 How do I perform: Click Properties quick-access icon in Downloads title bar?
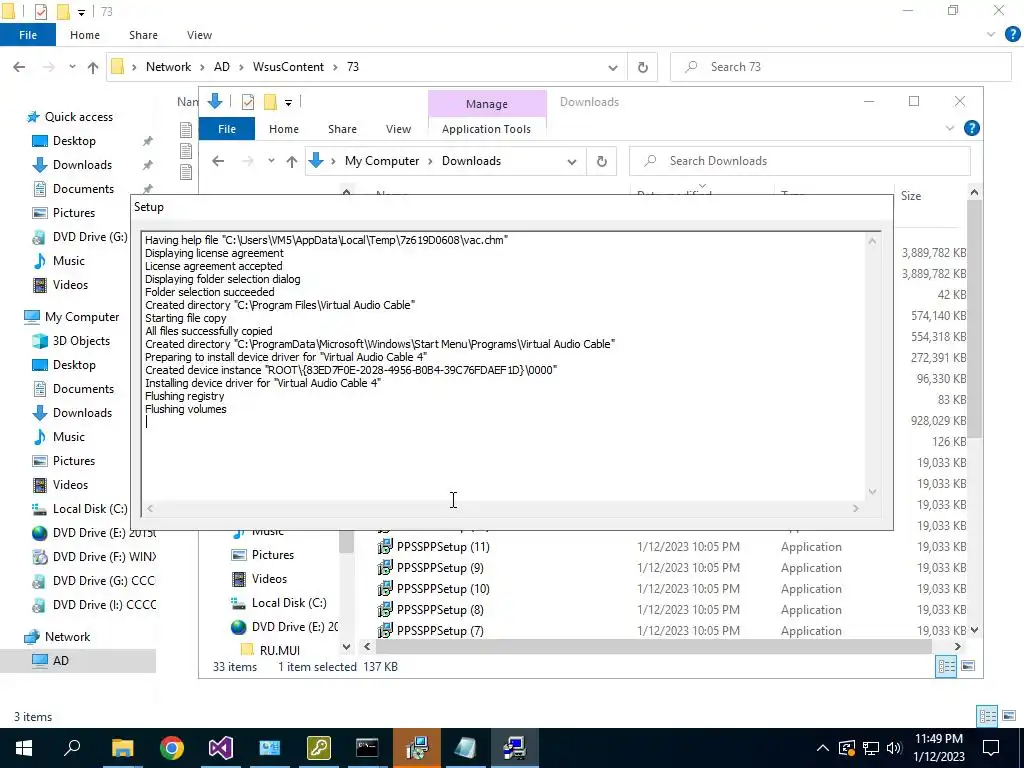coord(248,102)
